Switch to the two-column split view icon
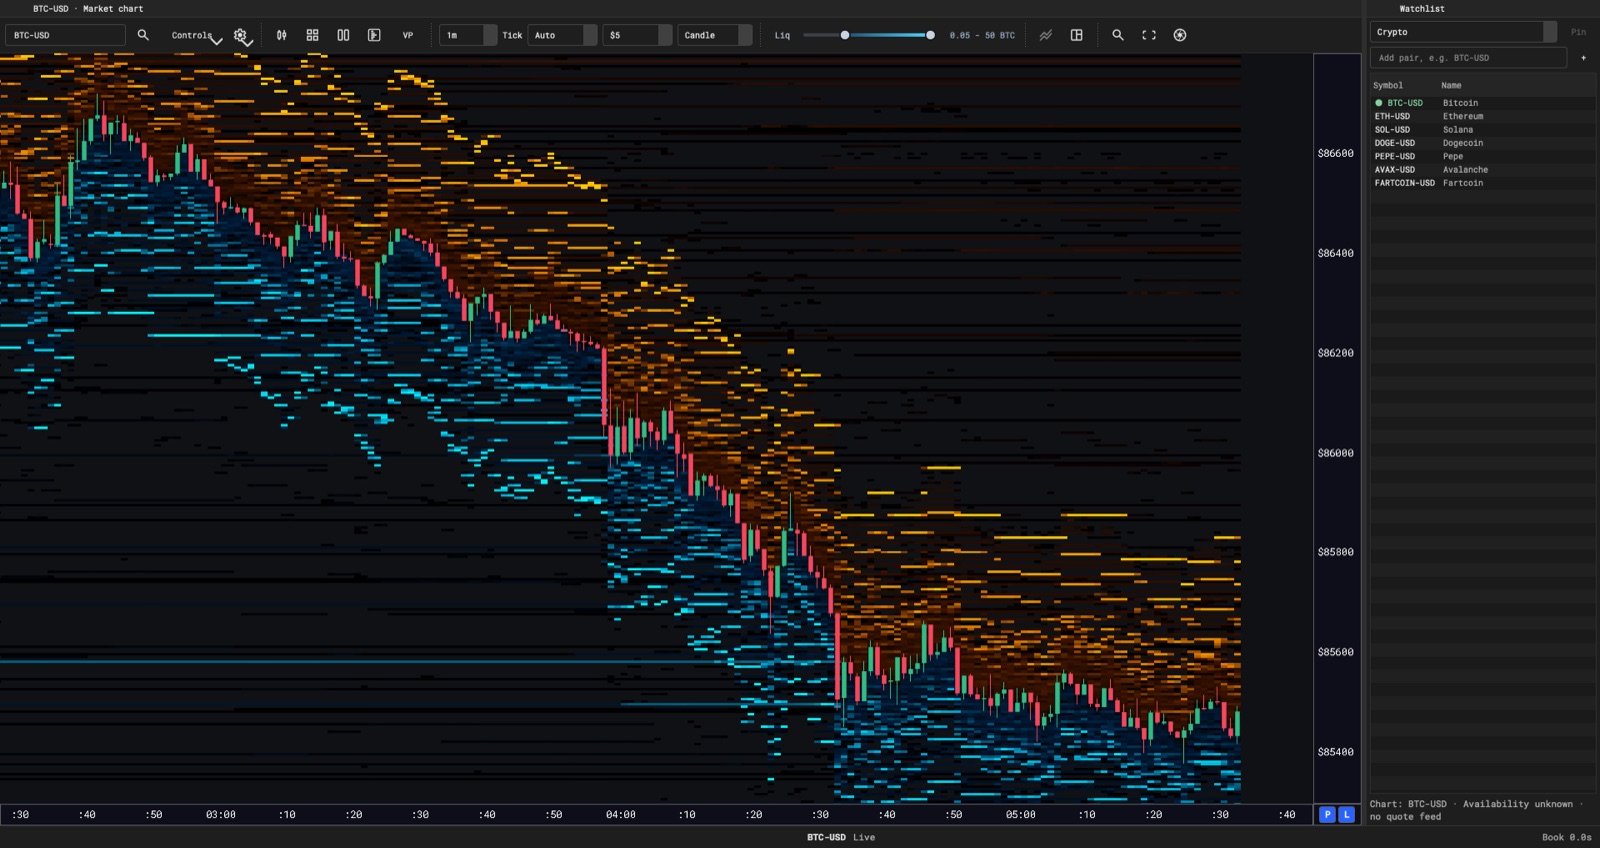Image resolution: width=1600 pixels, height=848 pixels. pos(343,35)
